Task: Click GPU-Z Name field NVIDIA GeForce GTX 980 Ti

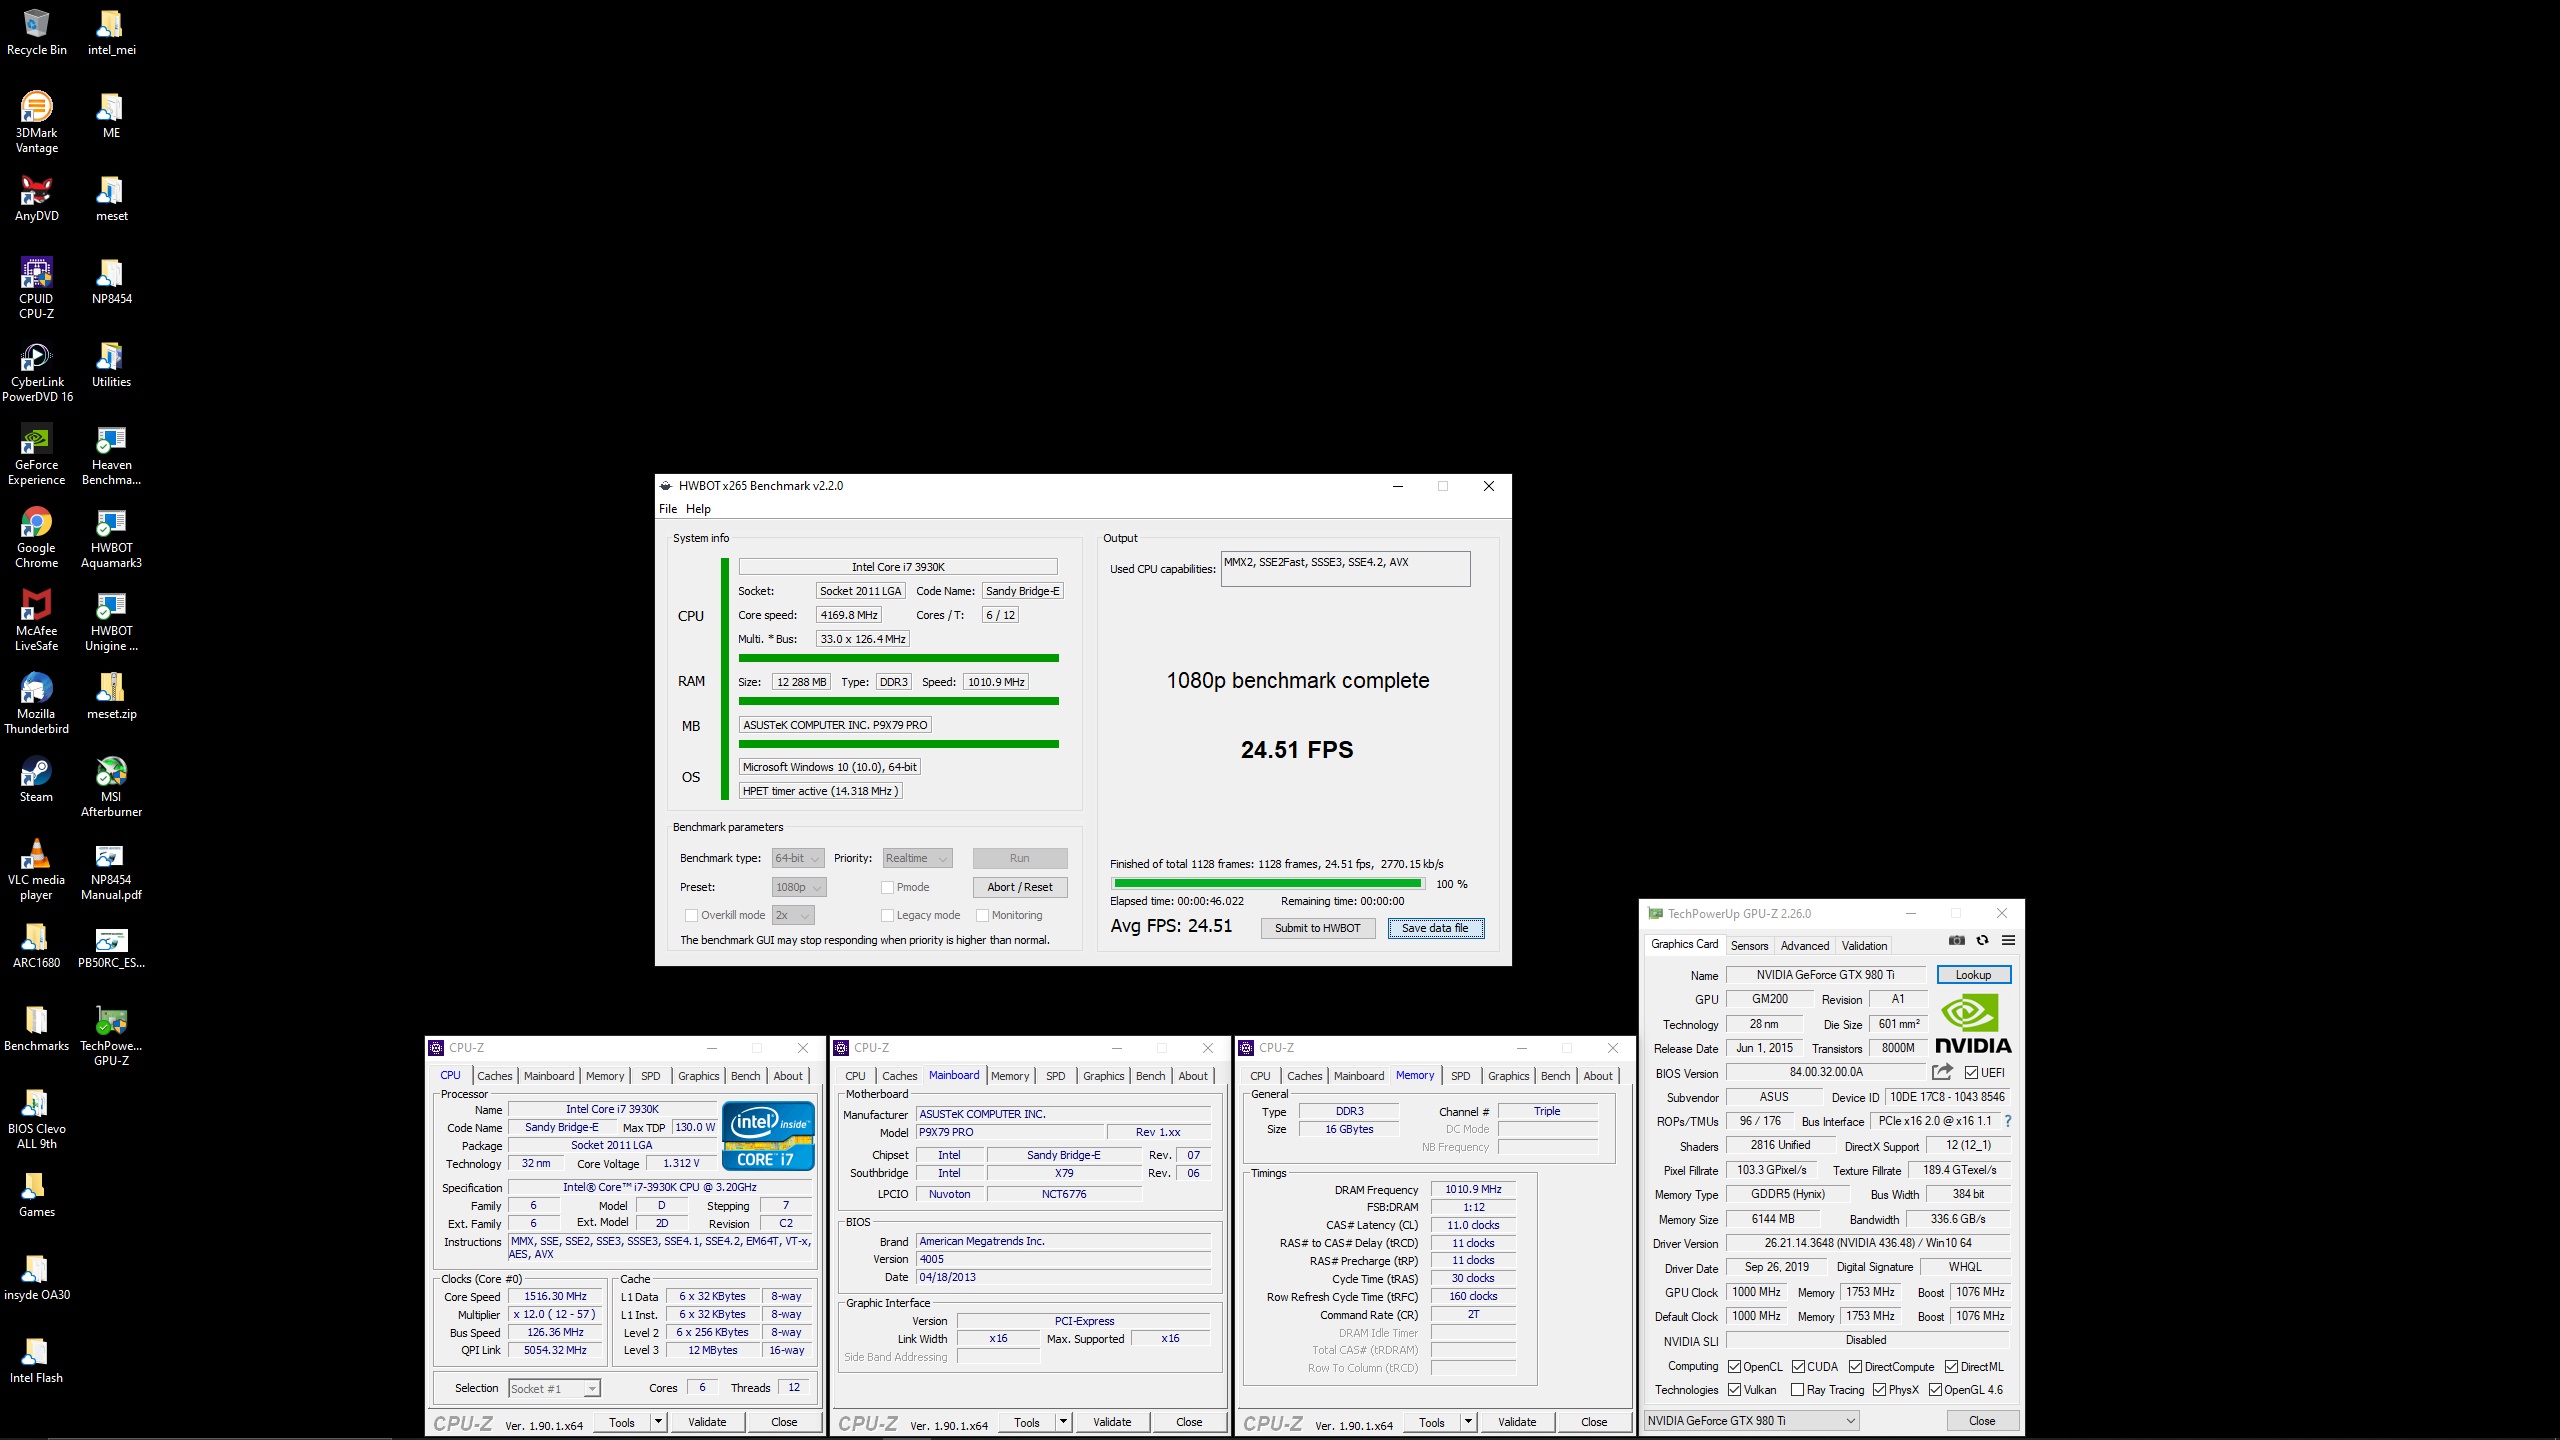Action: click(x=1825, y=975)
